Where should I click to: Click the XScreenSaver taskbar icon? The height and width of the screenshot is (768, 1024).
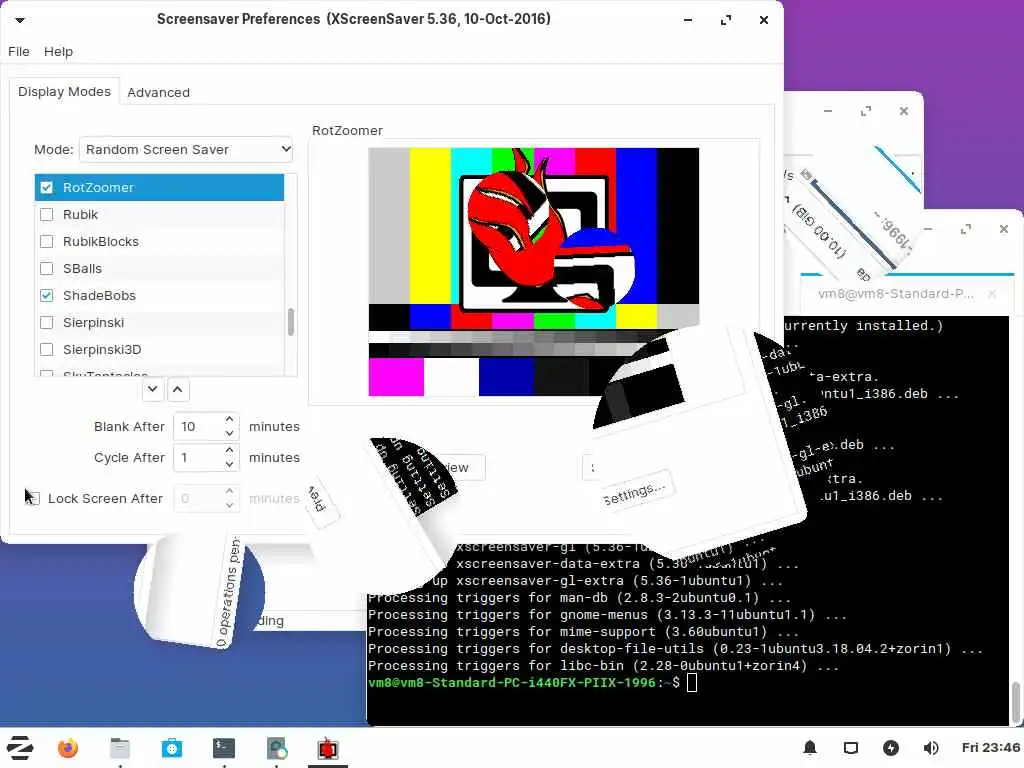(328, 748)
